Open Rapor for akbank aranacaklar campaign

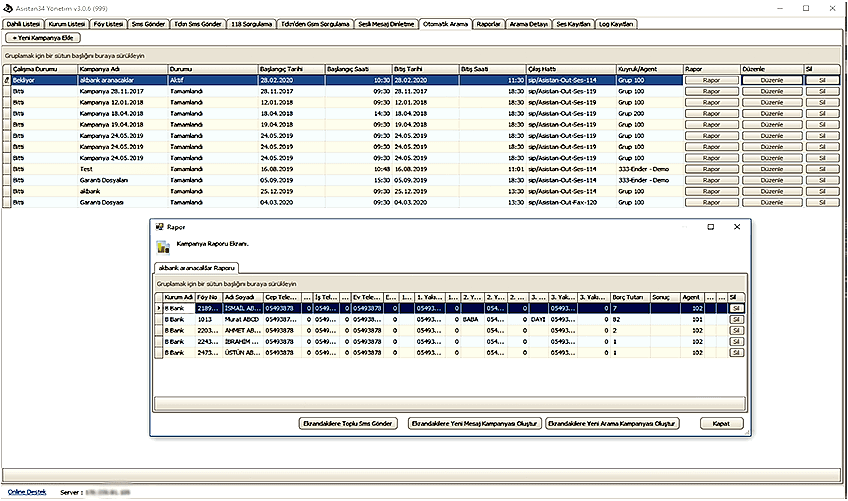pyautogui.click(x=711, y=79)
